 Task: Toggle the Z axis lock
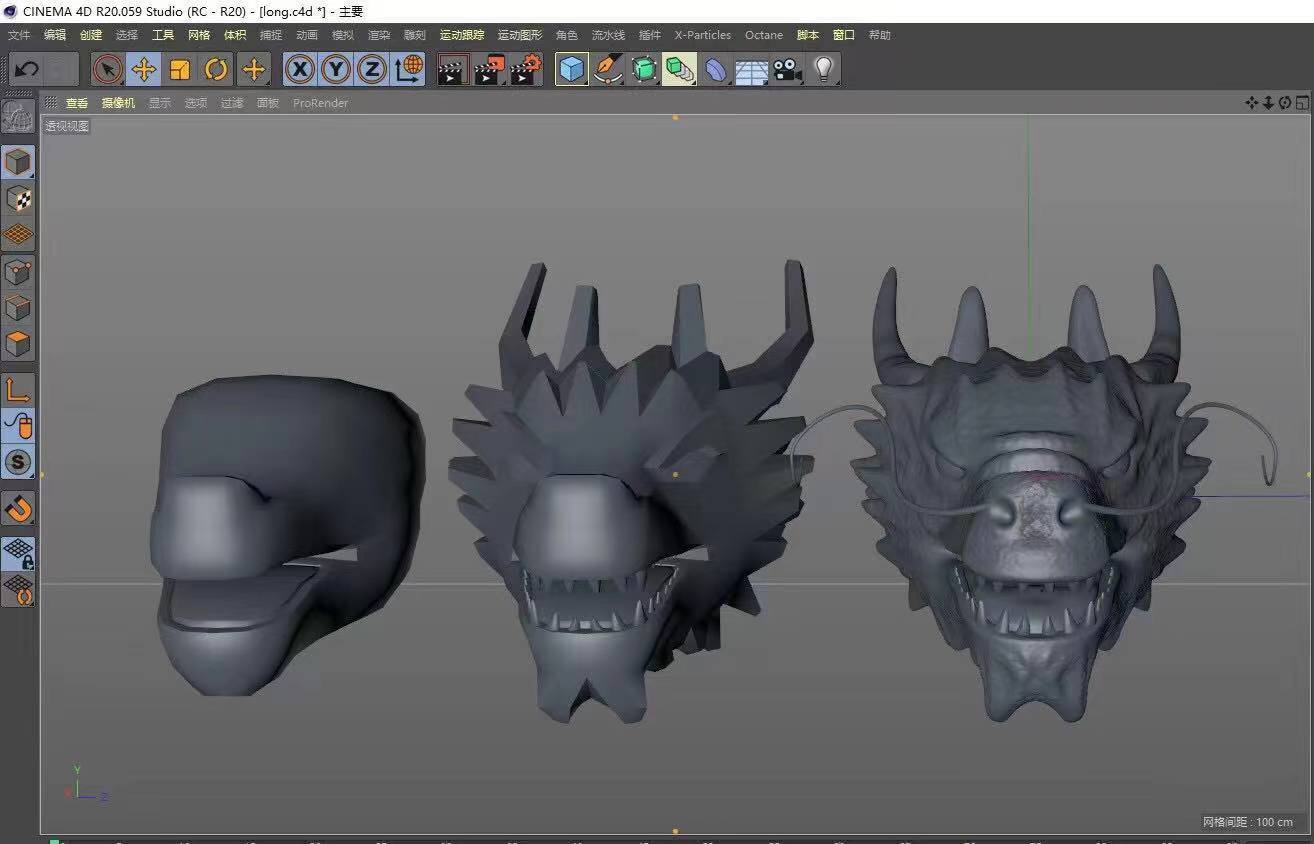372,69
